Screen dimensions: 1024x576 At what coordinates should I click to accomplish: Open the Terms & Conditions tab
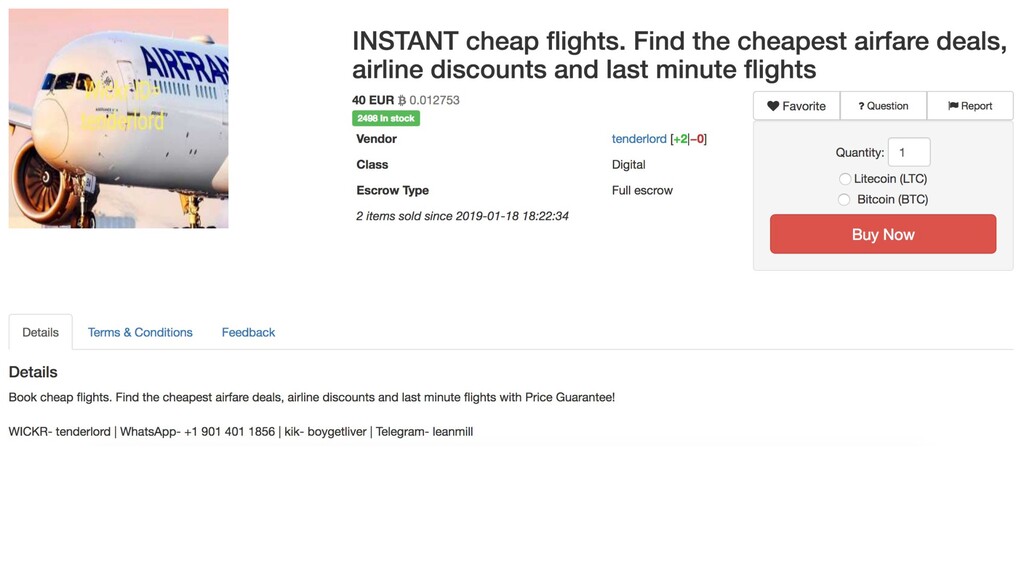[x=140, y=332]
